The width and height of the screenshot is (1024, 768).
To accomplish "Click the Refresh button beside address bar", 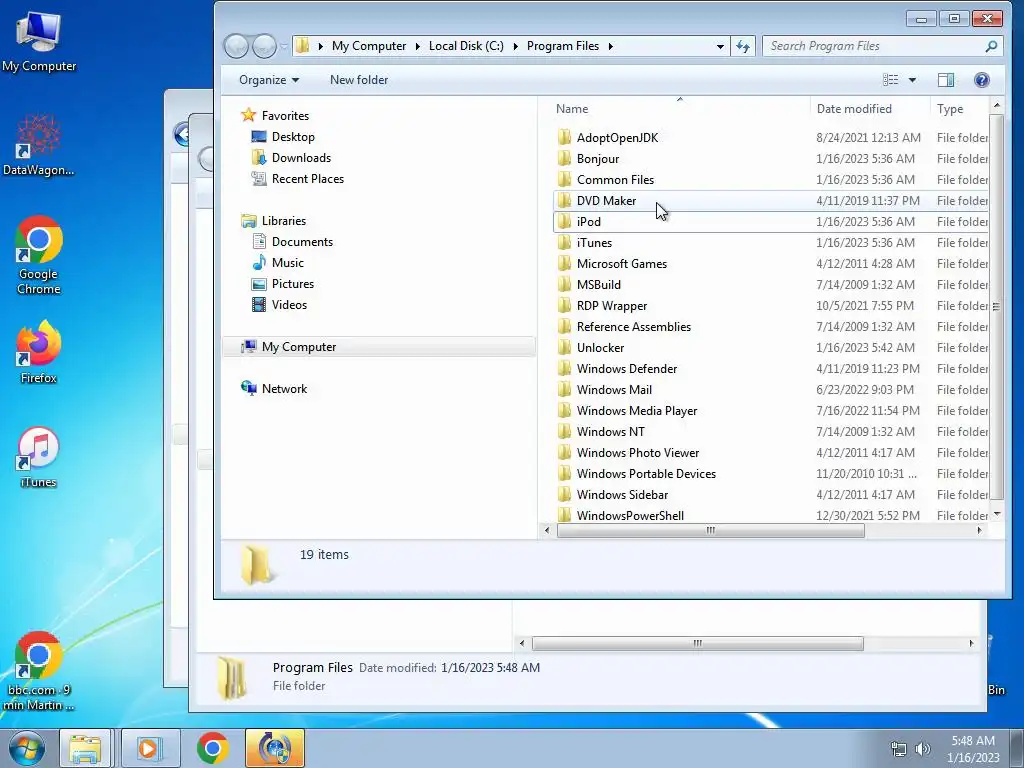I will [x=743, y=46].
